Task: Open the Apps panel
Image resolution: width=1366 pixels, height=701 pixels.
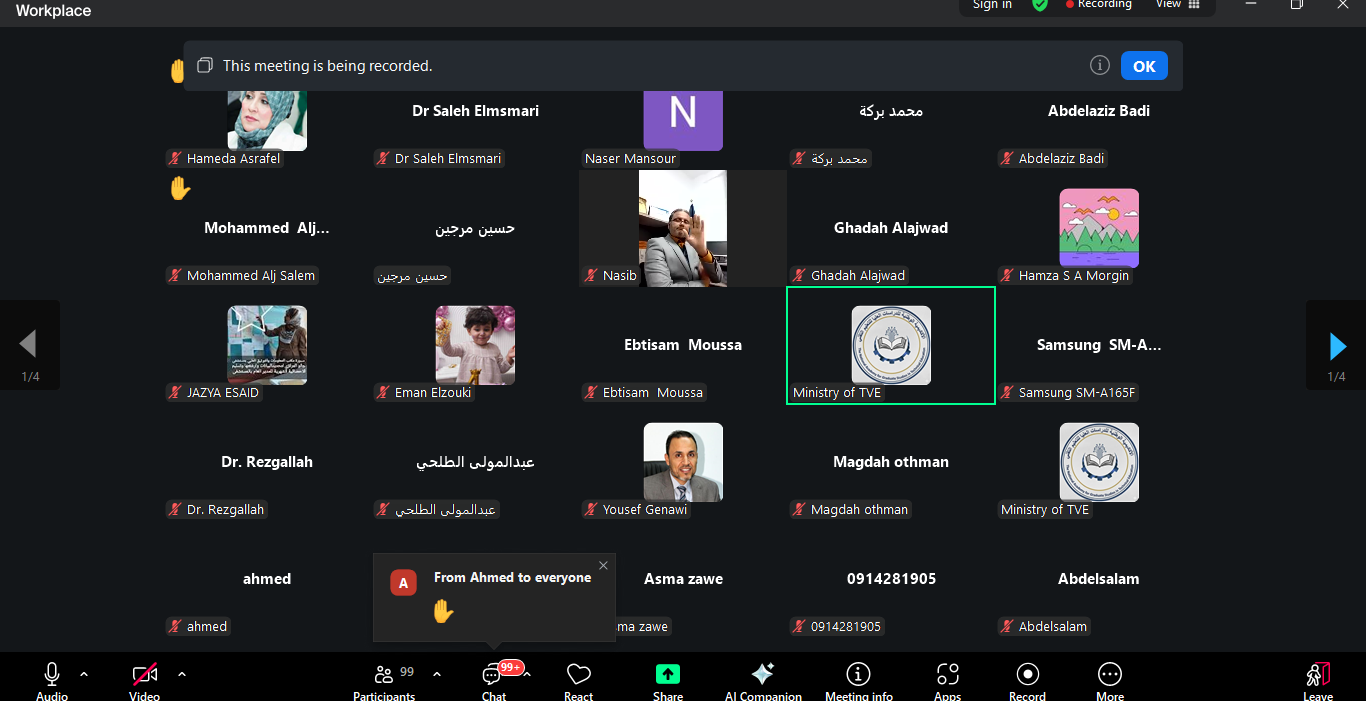Action: coord(947,678)
